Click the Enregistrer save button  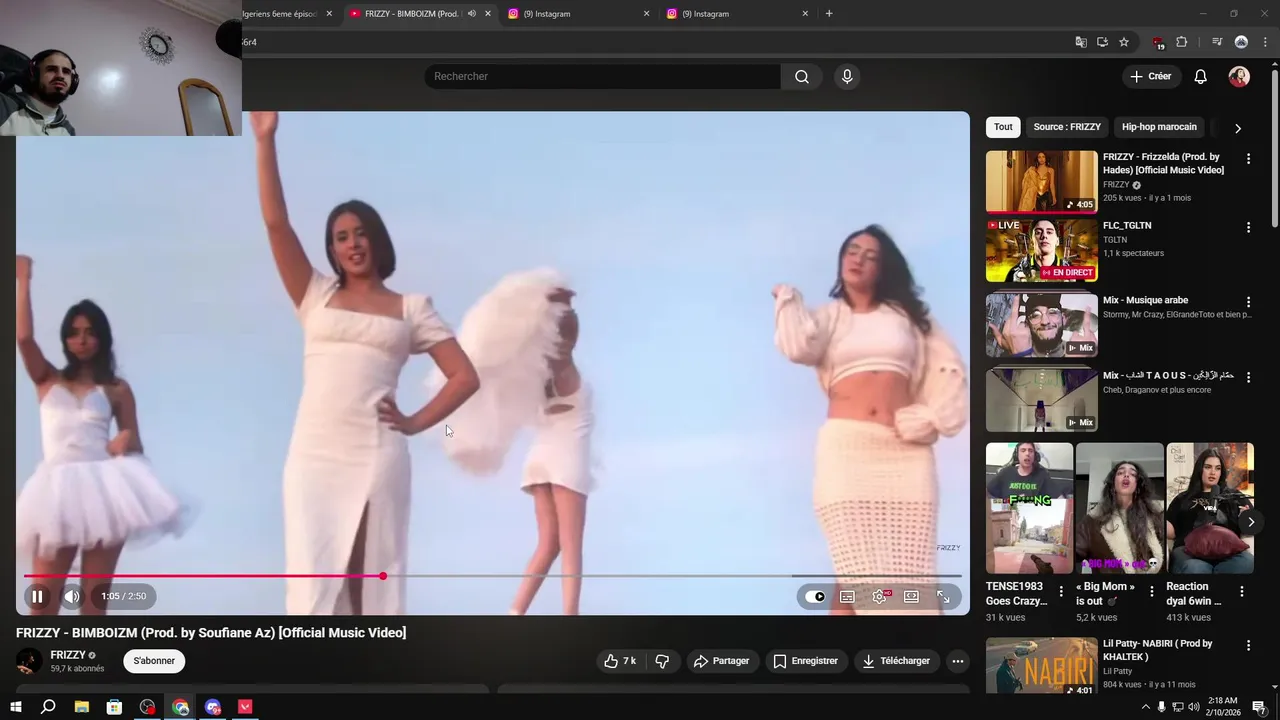click(806, 661)
